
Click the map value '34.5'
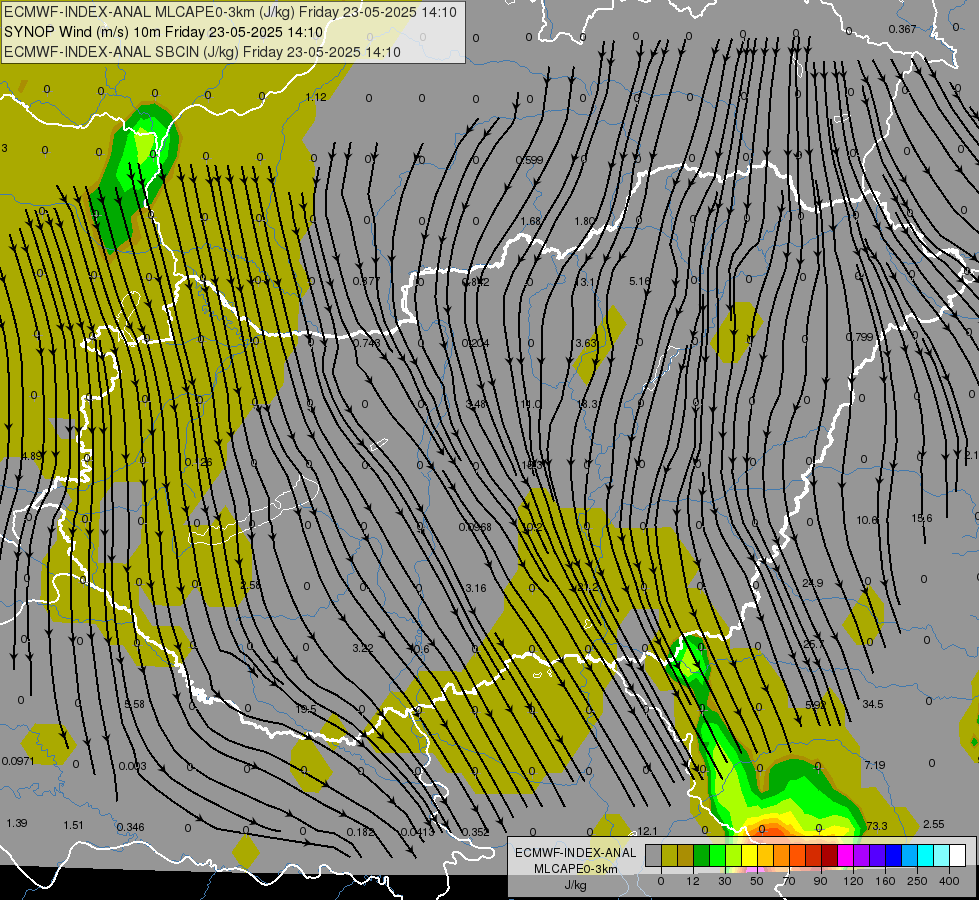point(873,705)
